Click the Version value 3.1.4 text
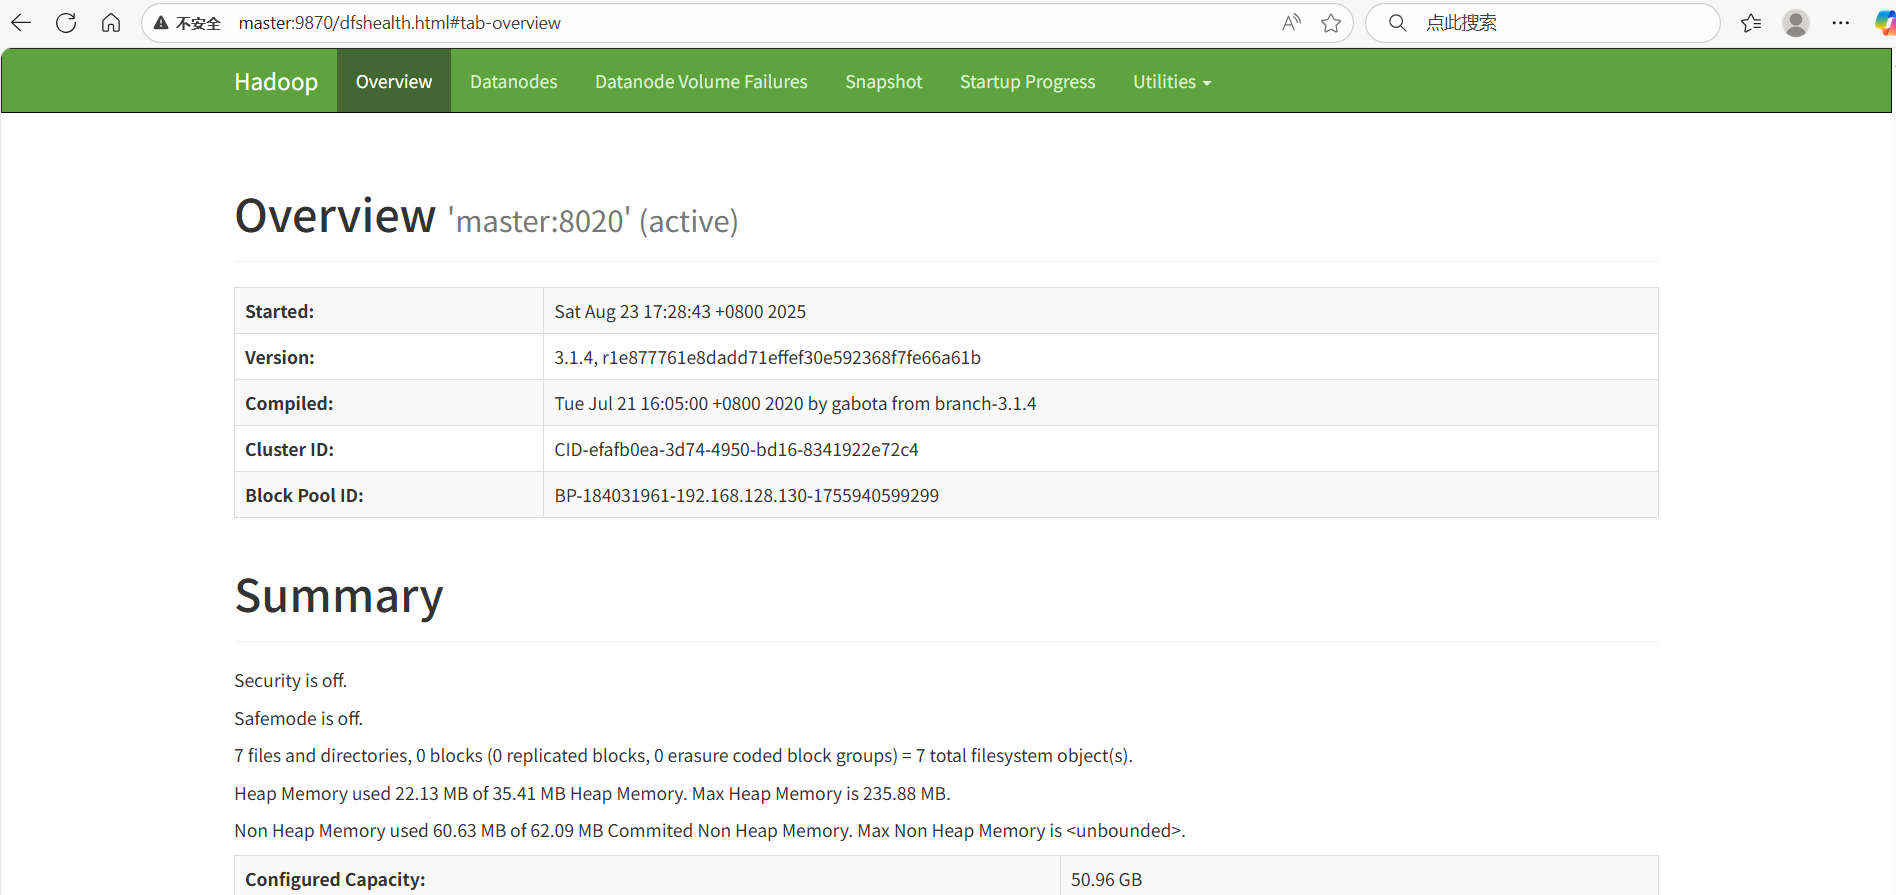The height and width of the screenshot is (895, 1896). tap(768, 358)
